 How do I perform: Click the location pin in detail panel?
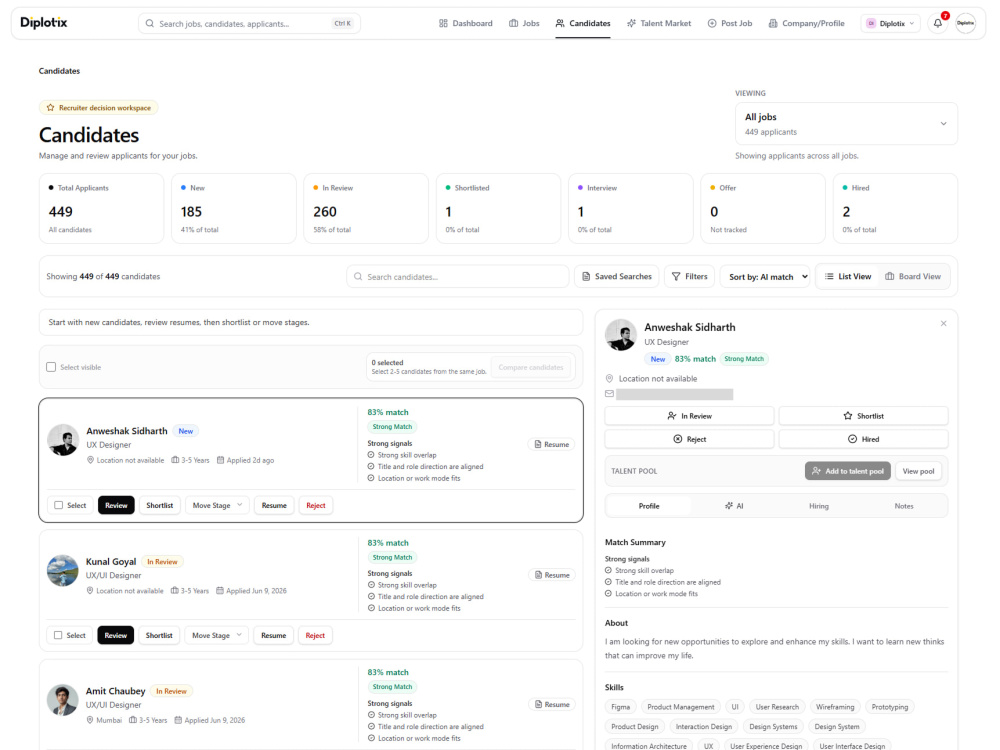(609, 378)
